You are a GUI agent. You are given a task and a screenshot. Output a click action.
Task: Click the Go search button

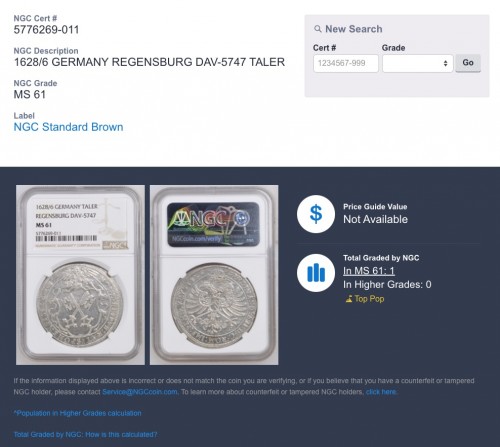(468, 63)
